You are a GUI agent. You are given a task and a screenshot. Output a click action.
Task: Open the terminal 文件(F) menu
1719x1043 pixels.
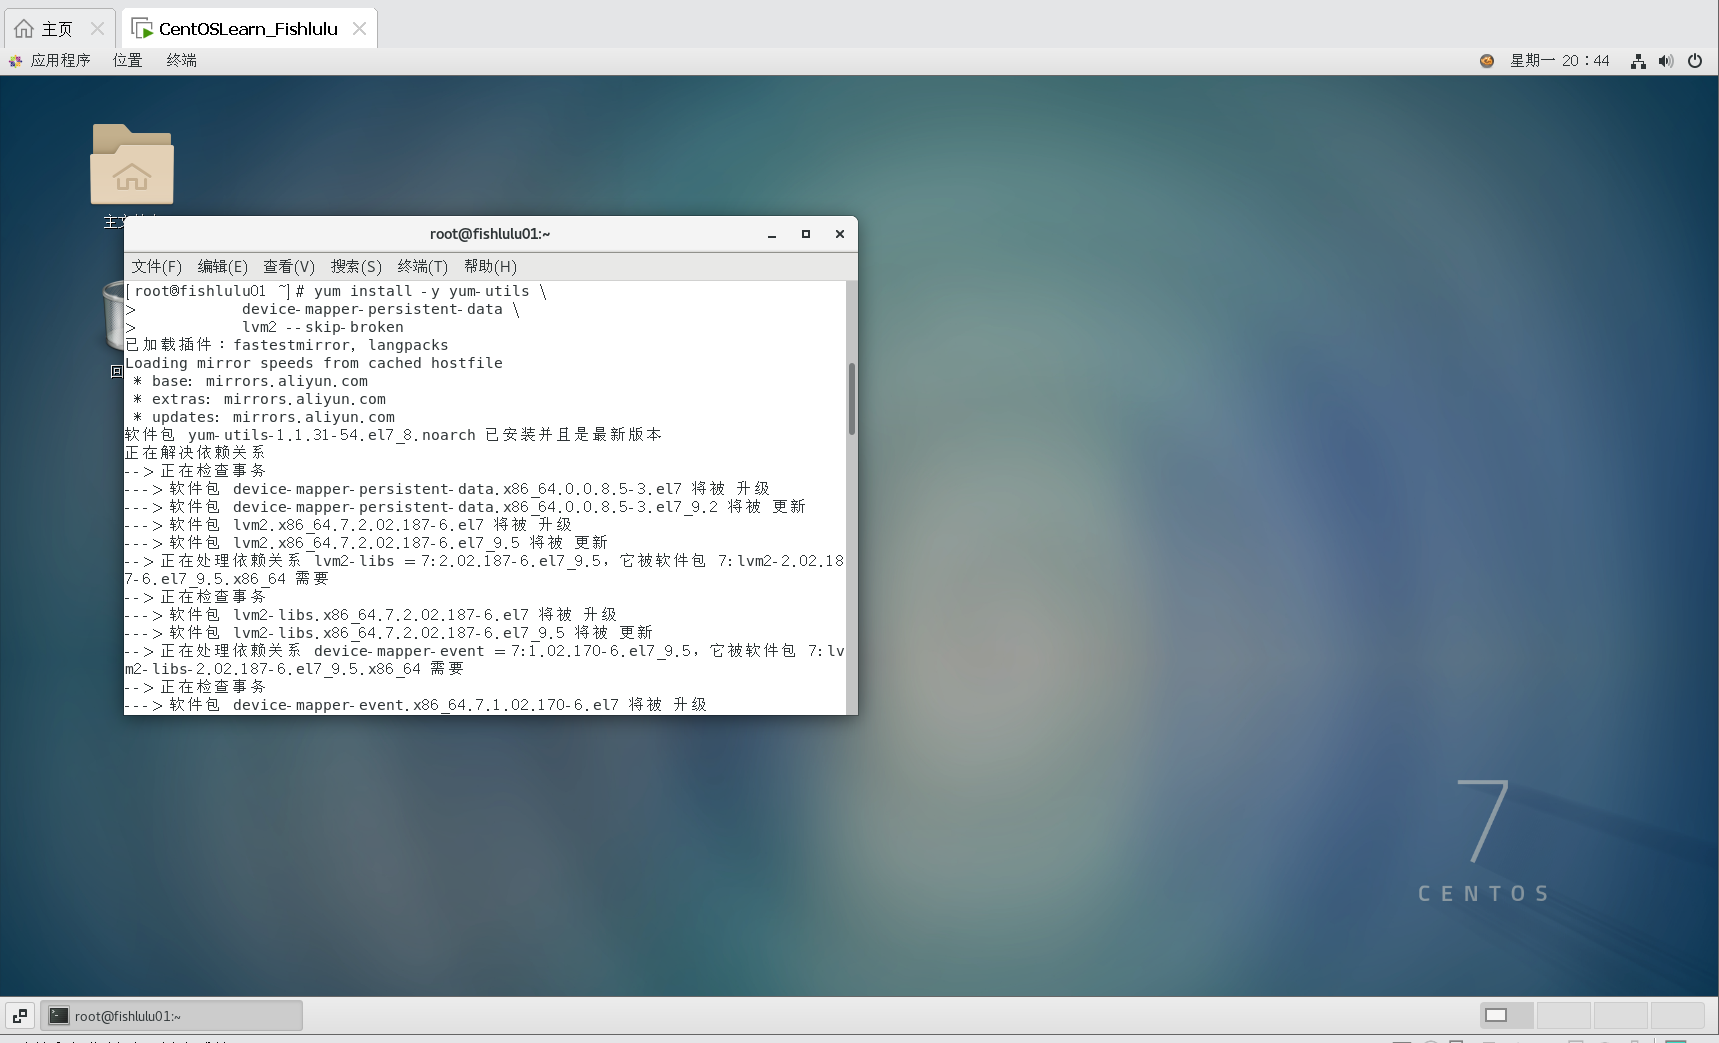point(157,266)
